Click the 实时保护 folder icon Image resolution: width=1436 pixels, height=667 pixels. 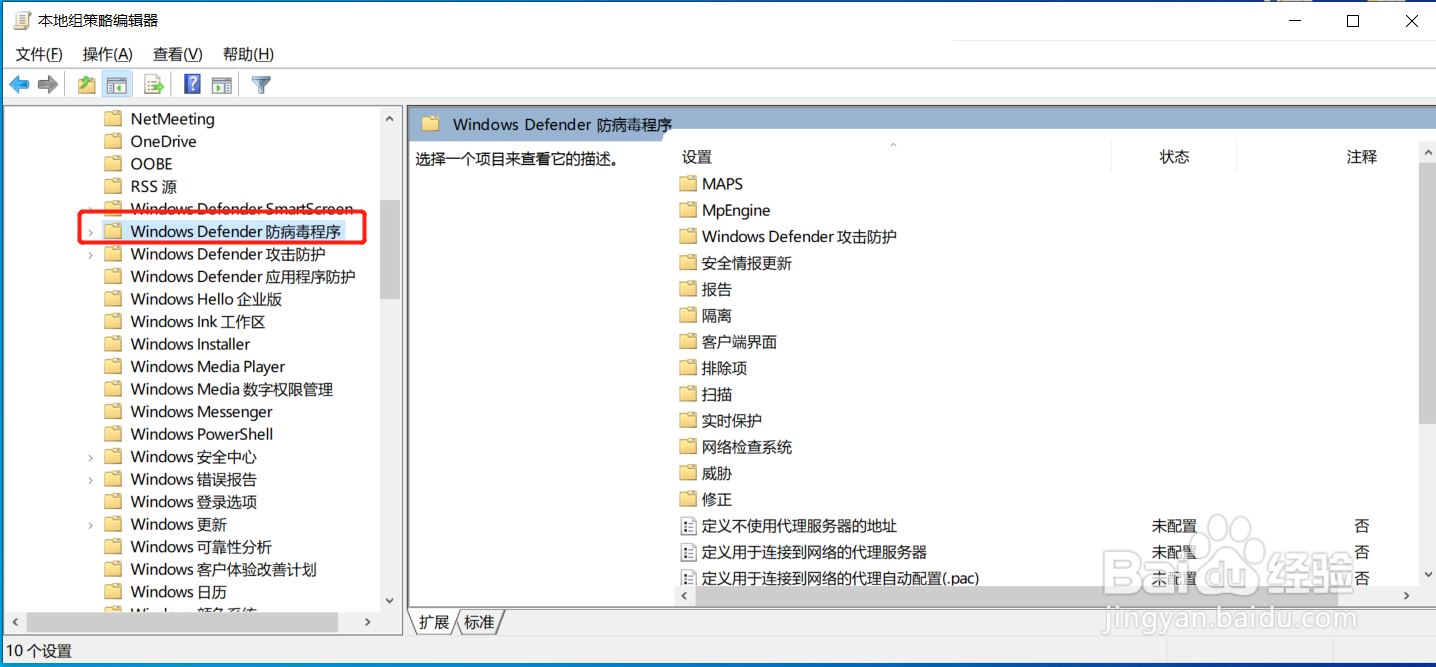click(688, 420)
